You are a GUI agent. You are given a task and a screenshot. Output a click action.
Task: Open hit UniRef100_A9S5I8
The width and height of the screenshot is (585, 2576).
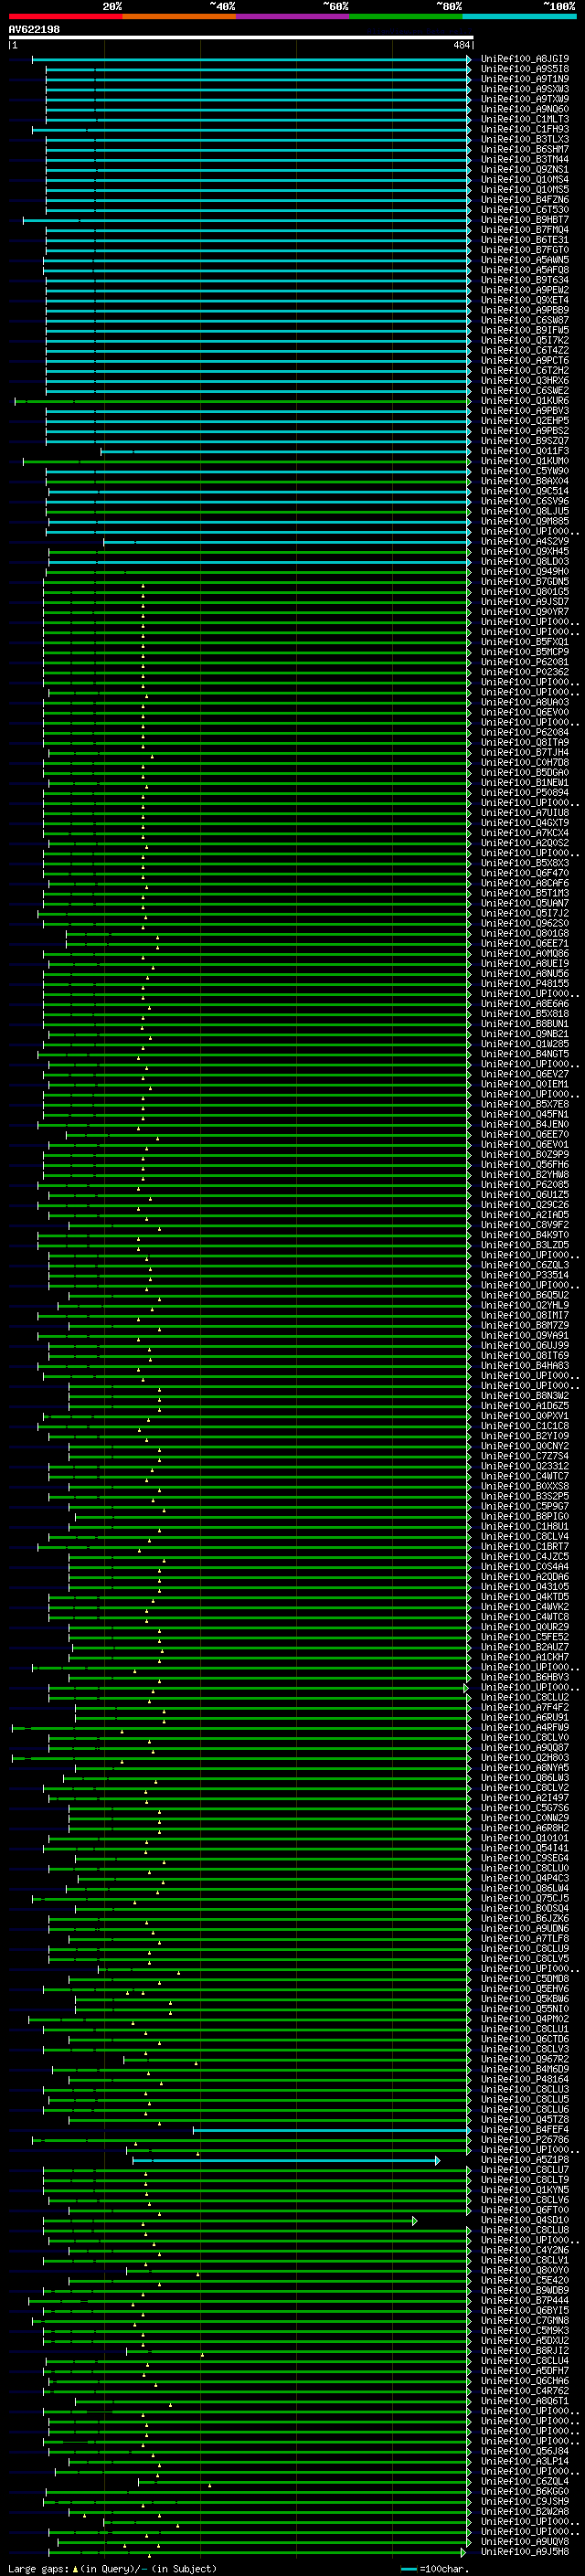[x=525, y=69]
